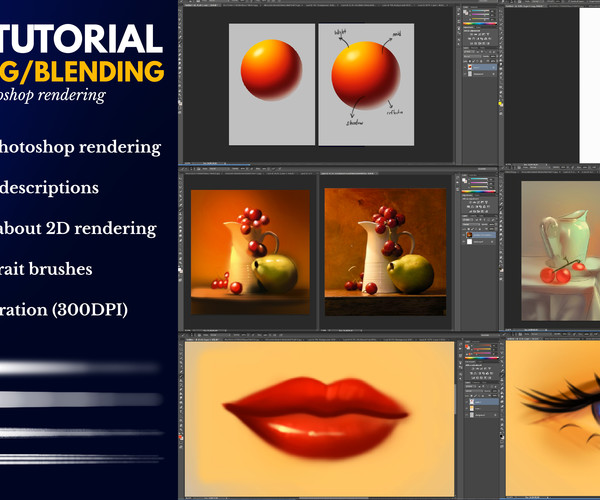Open Channels tab in top window
This screenshot has width=600, height=500.
tap(474, 48)
